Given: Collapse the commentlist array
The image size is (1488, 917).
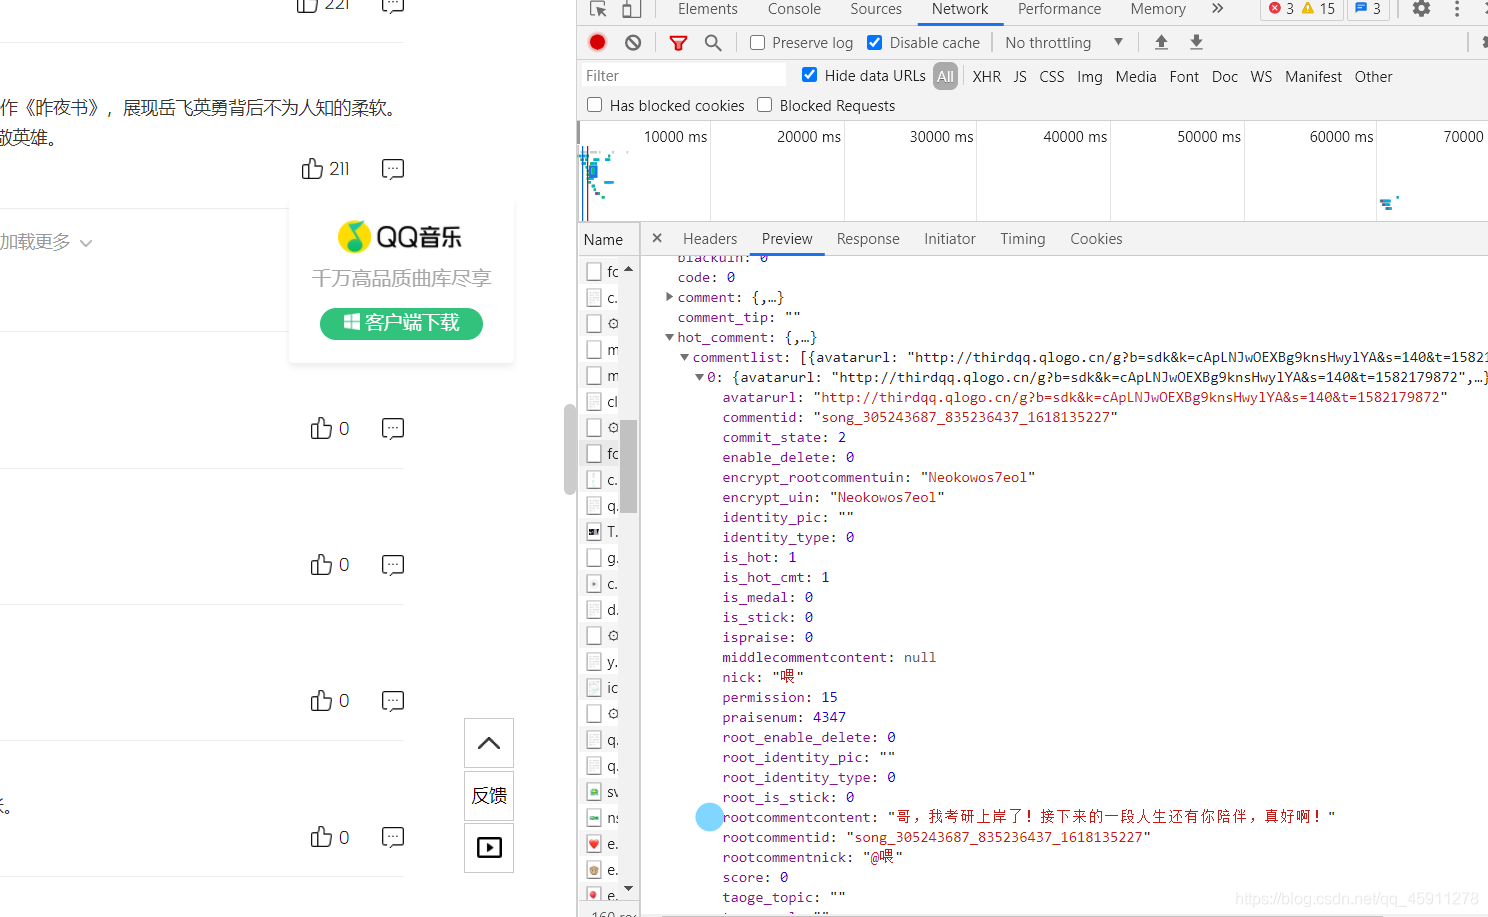Looking at the screenshot, I should 684,357.
